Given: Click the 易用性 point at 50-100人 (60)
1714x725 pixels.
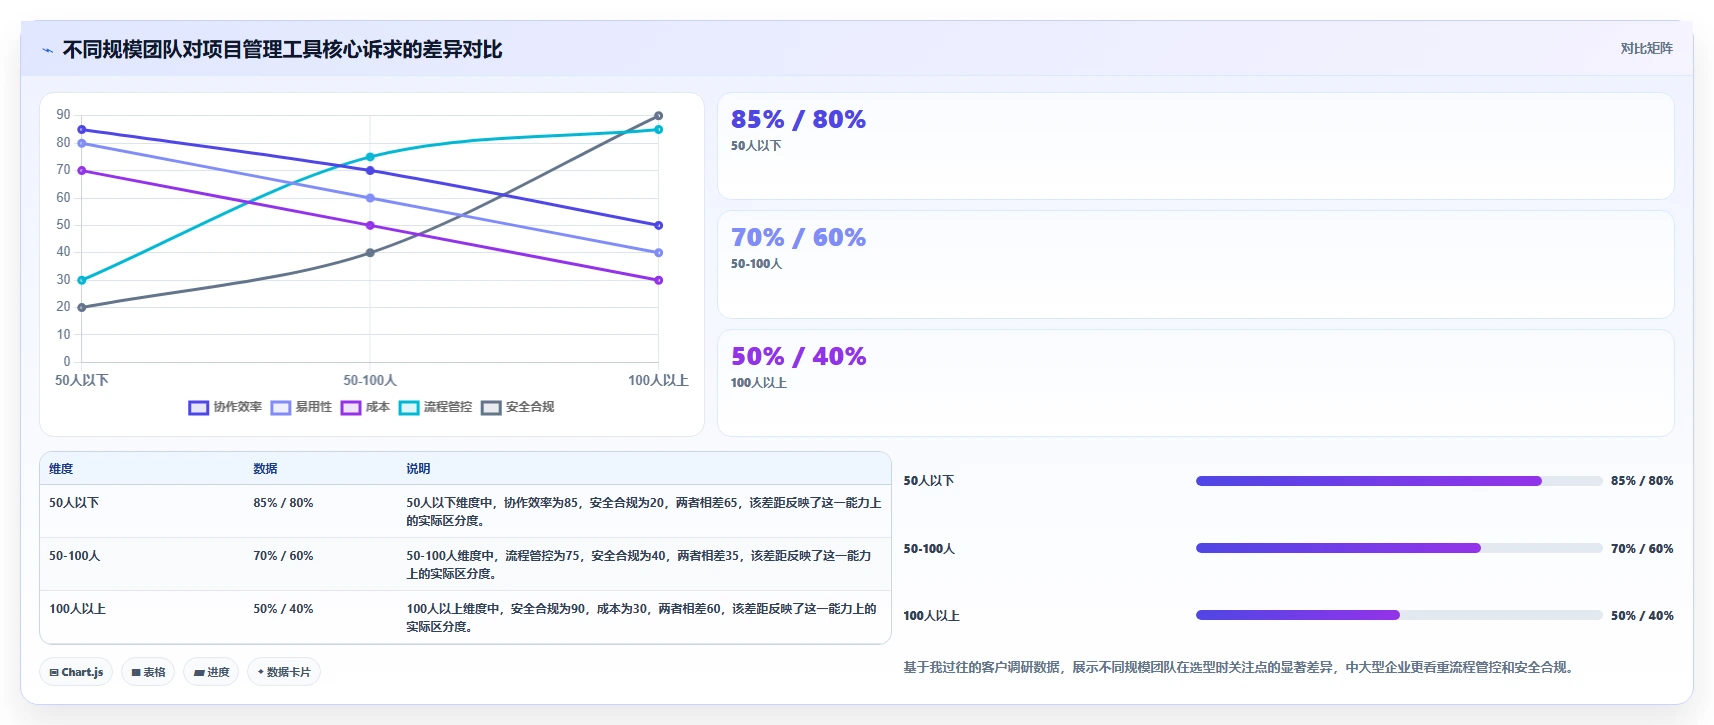Looking at the screenshot, I should tap(370, 198).
